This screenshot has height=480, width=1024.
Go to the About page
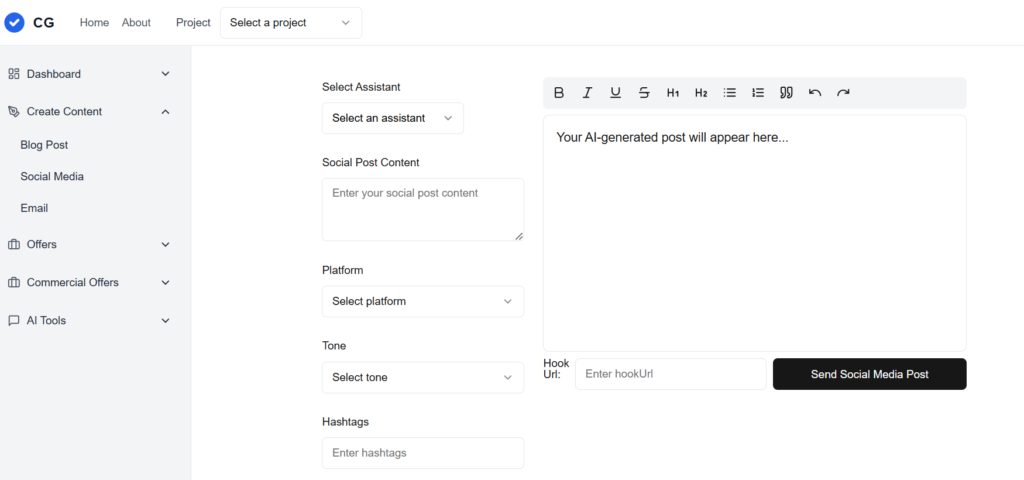pyautogui.click(x=136, y=22)
